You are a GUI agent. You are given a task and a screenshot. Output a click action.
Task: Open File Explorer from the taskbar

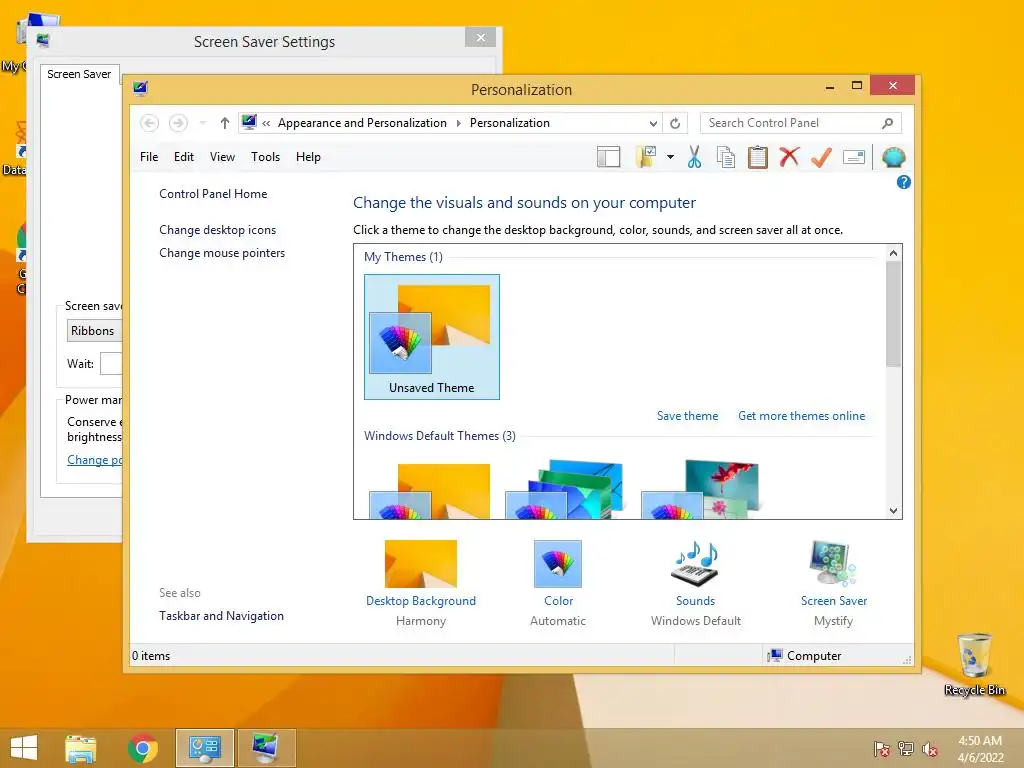pos(80,748)
